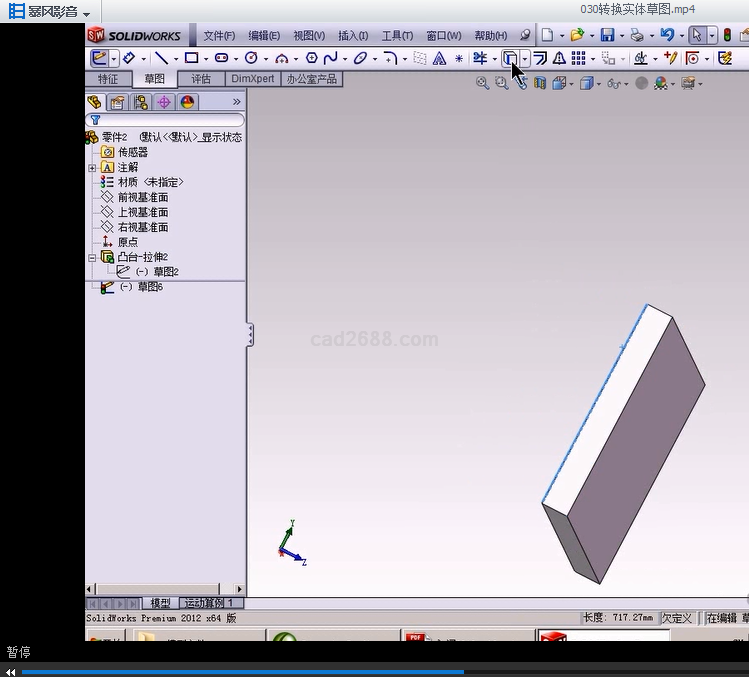
Task: Pick the Circle sketch tool
Action: pos(250,59)
